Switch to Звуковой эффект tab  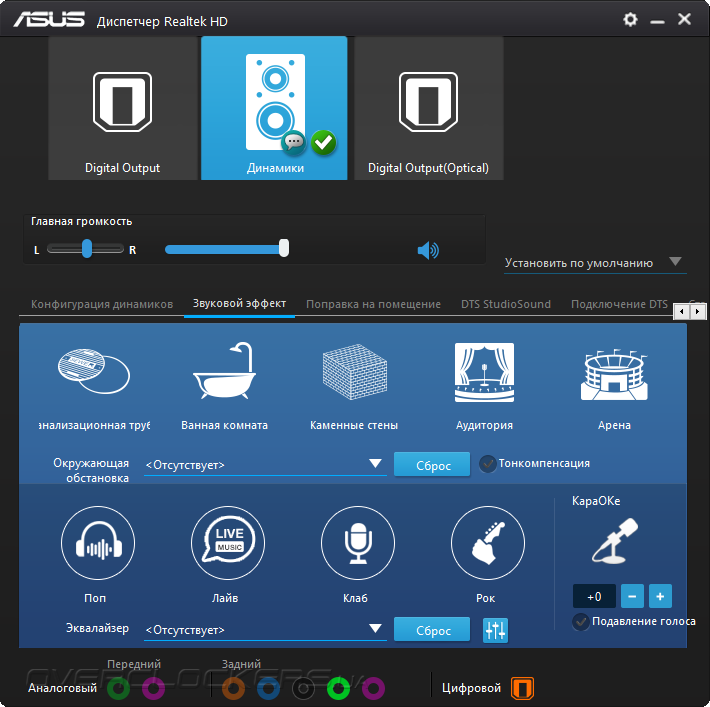240,303
